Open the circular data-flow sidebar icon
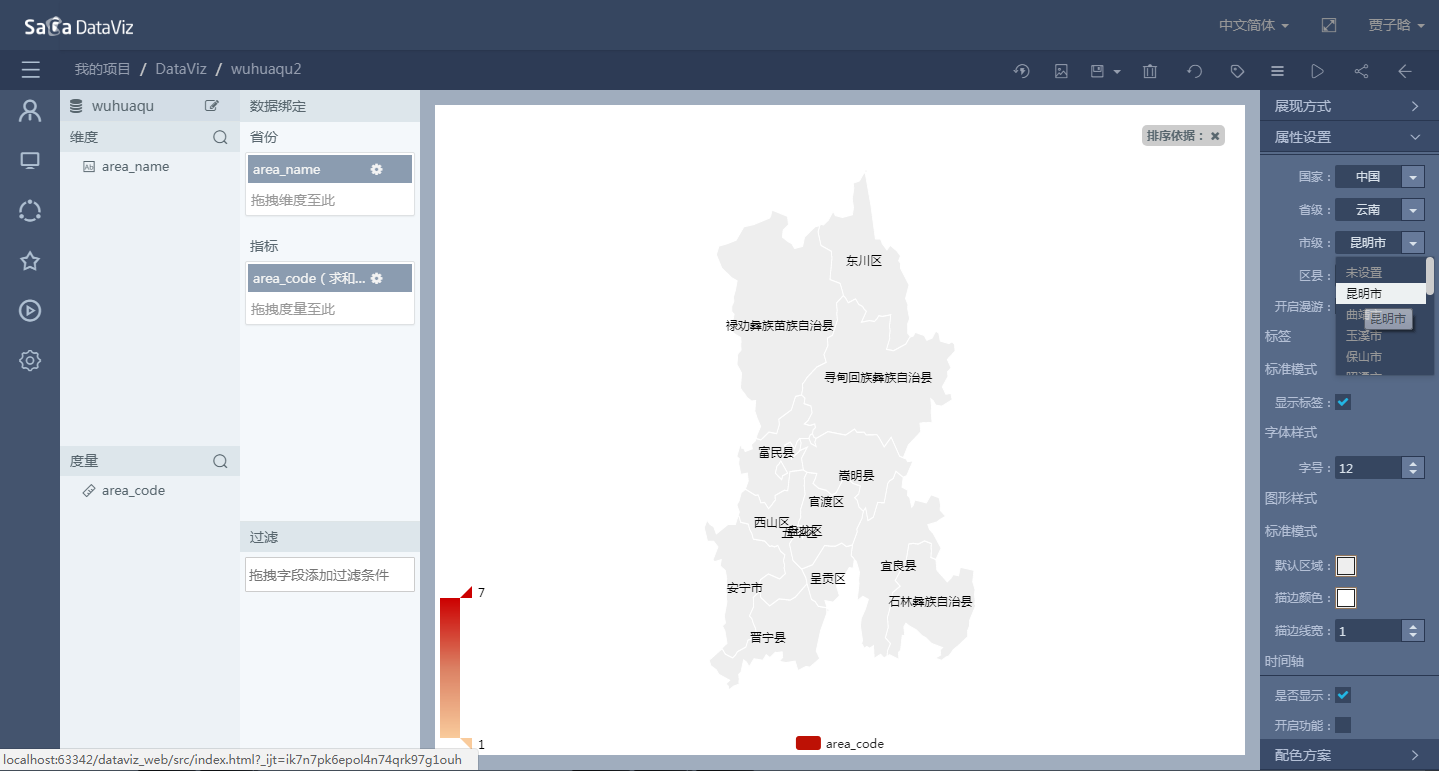 point(30,211)
